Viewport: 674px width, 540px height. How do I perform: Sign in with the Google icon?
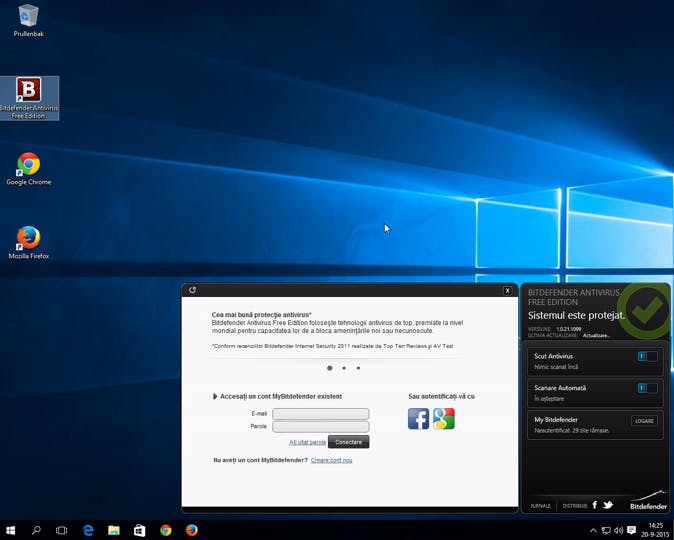(x=444, y=418)
